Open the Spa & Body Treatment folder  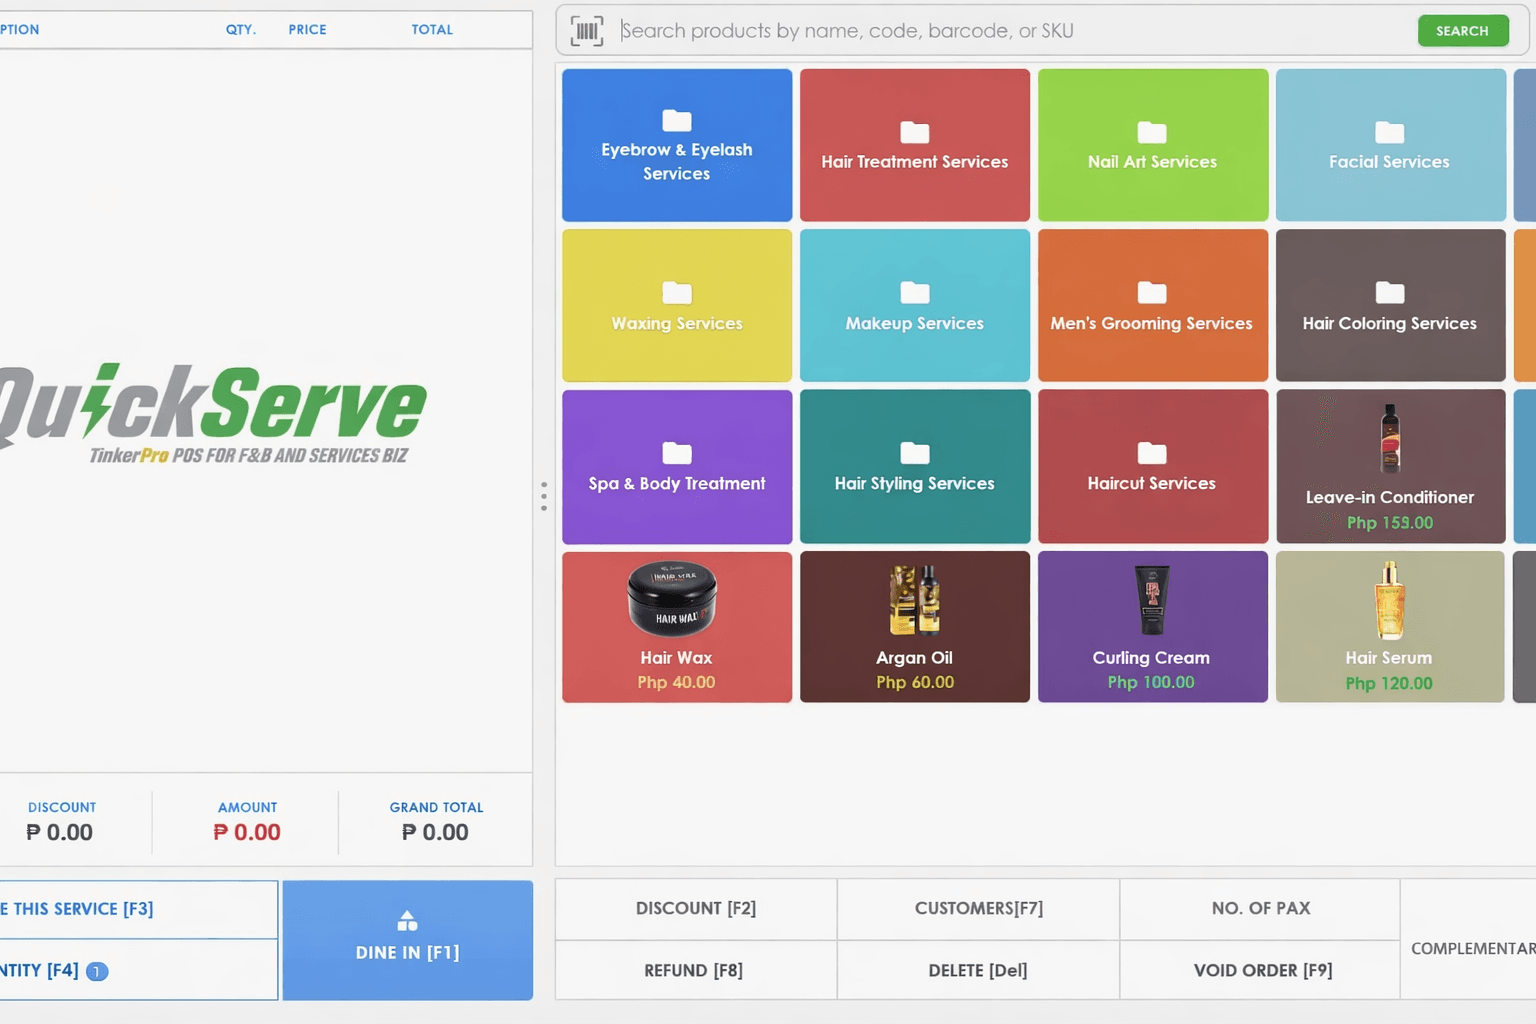pyautogui.click(x=676, y=466)
